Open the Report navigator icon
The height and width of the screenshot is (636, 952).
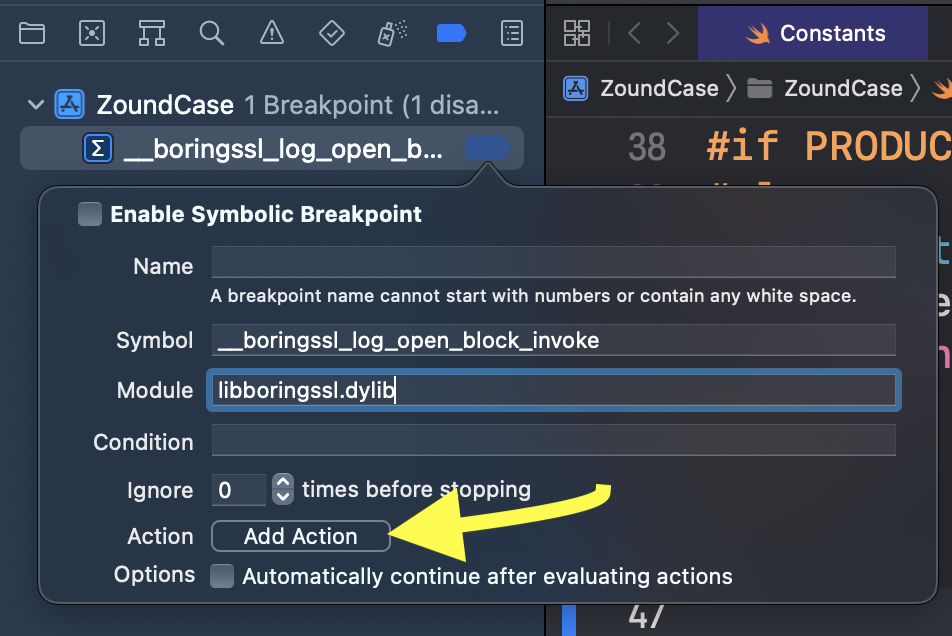(512, 33)
